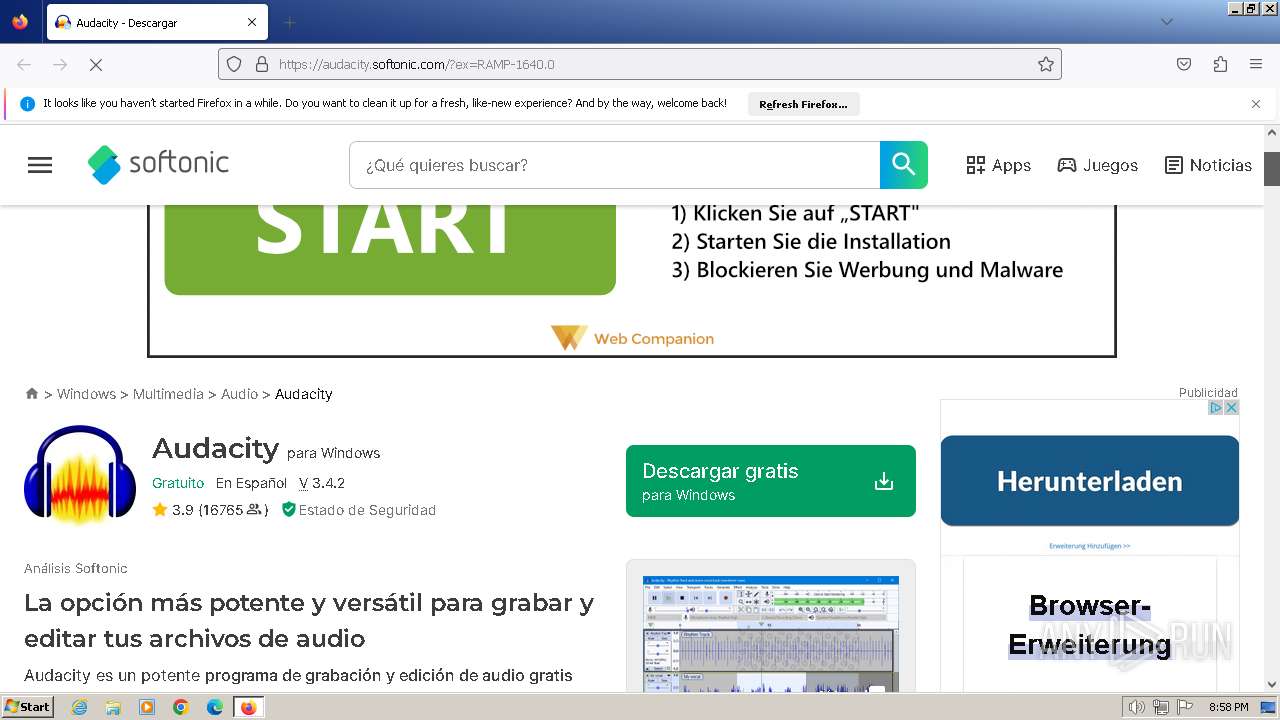The image size is (1280, 720).
Task: Open Save to Pocket
Action: click(1184, 64)
